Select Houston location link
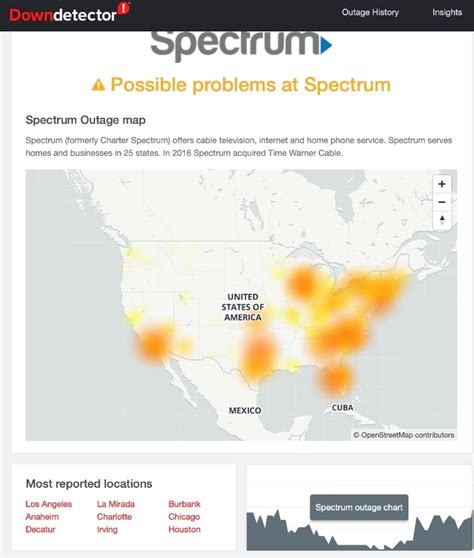This screenshot has width=474, height=558. tap(184, 530)
